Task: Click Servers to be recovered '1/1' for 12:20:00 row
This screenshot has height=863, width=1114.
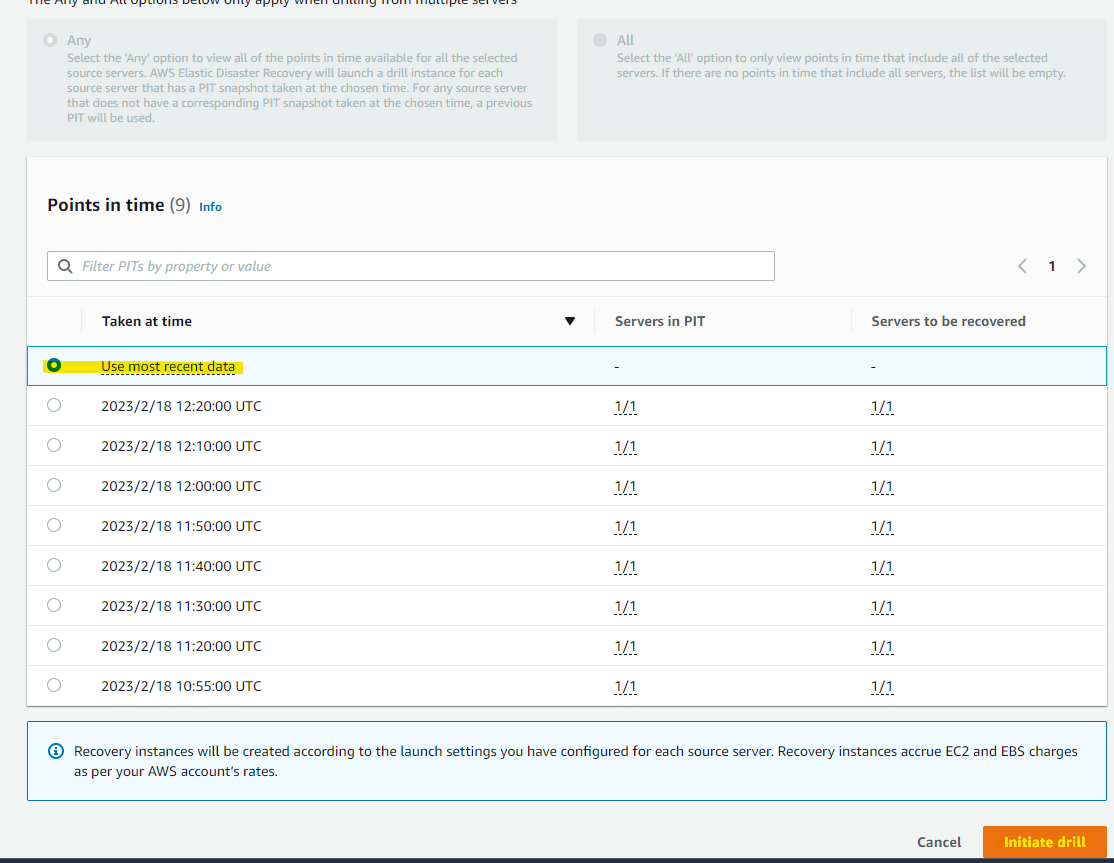Action: click(882, 406)
